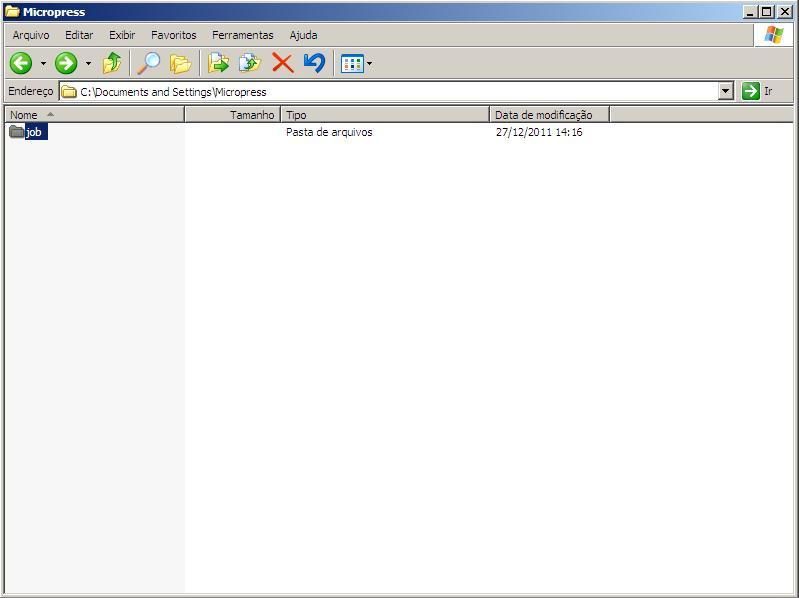799x598 pixels.
Task: Go up one folder level
Action: [x=112, y=64]
